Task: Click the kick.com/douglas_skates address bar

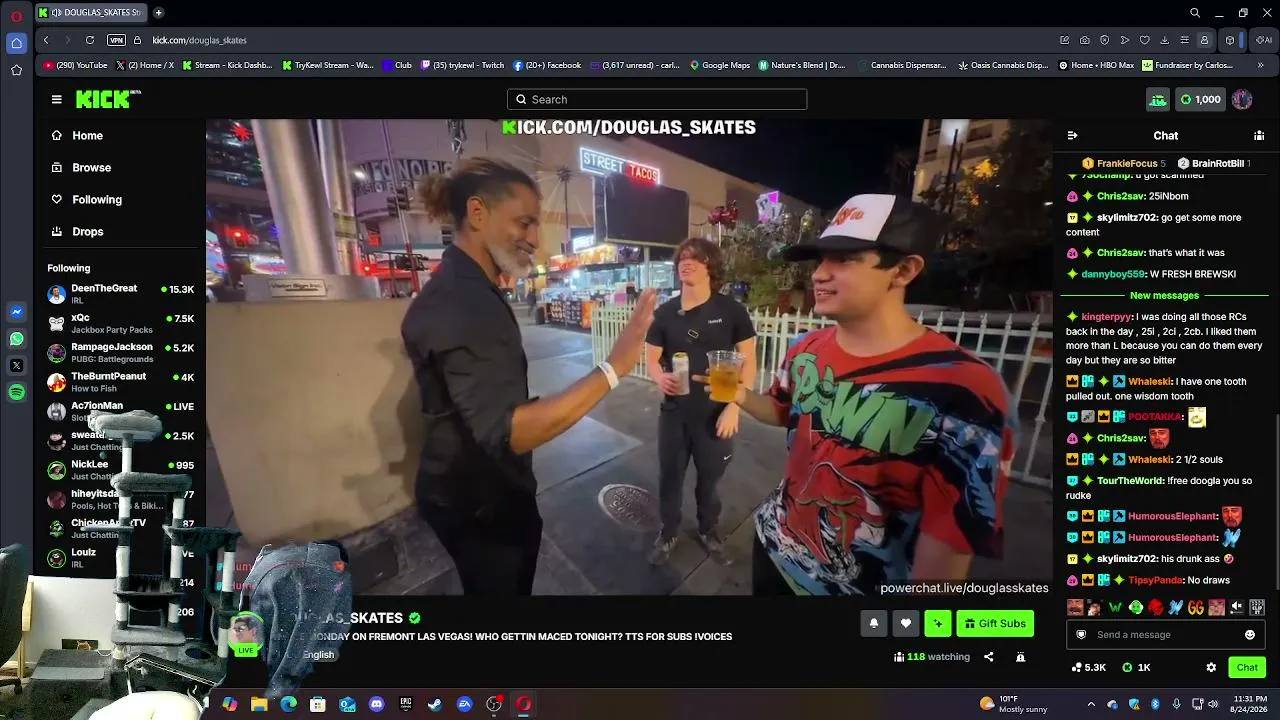Action: coord(200,40)
